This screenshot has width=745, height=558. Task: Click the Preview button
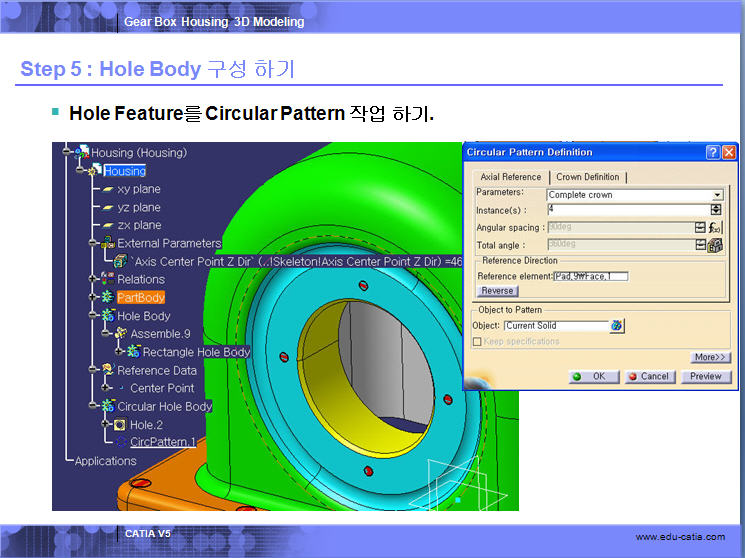pyautogui.click(x=706, y=377)
